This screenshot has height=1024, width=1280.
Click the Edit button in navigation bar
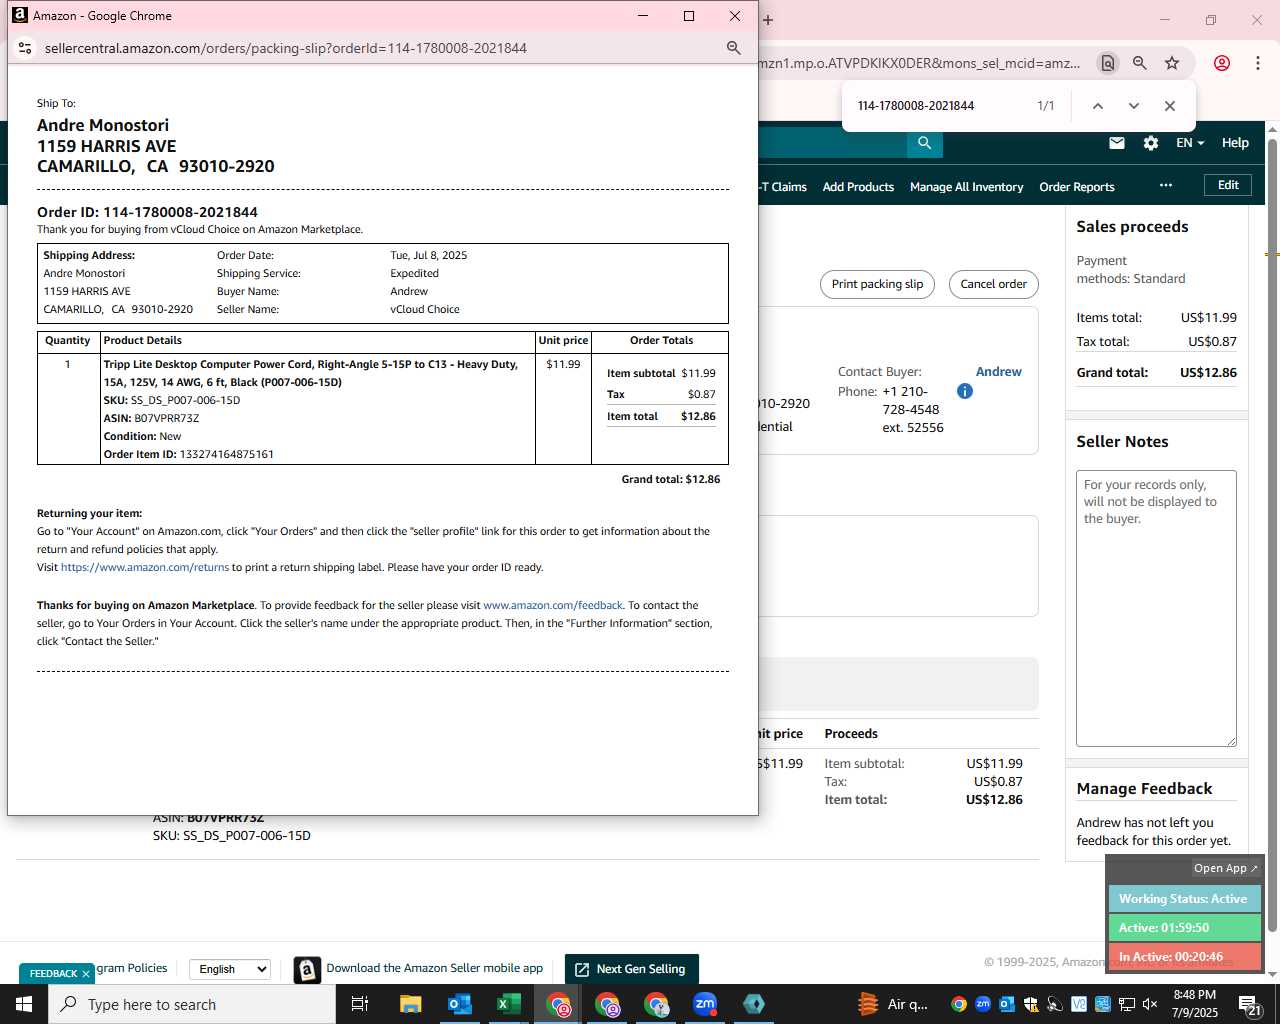(x=1228, y=185)
